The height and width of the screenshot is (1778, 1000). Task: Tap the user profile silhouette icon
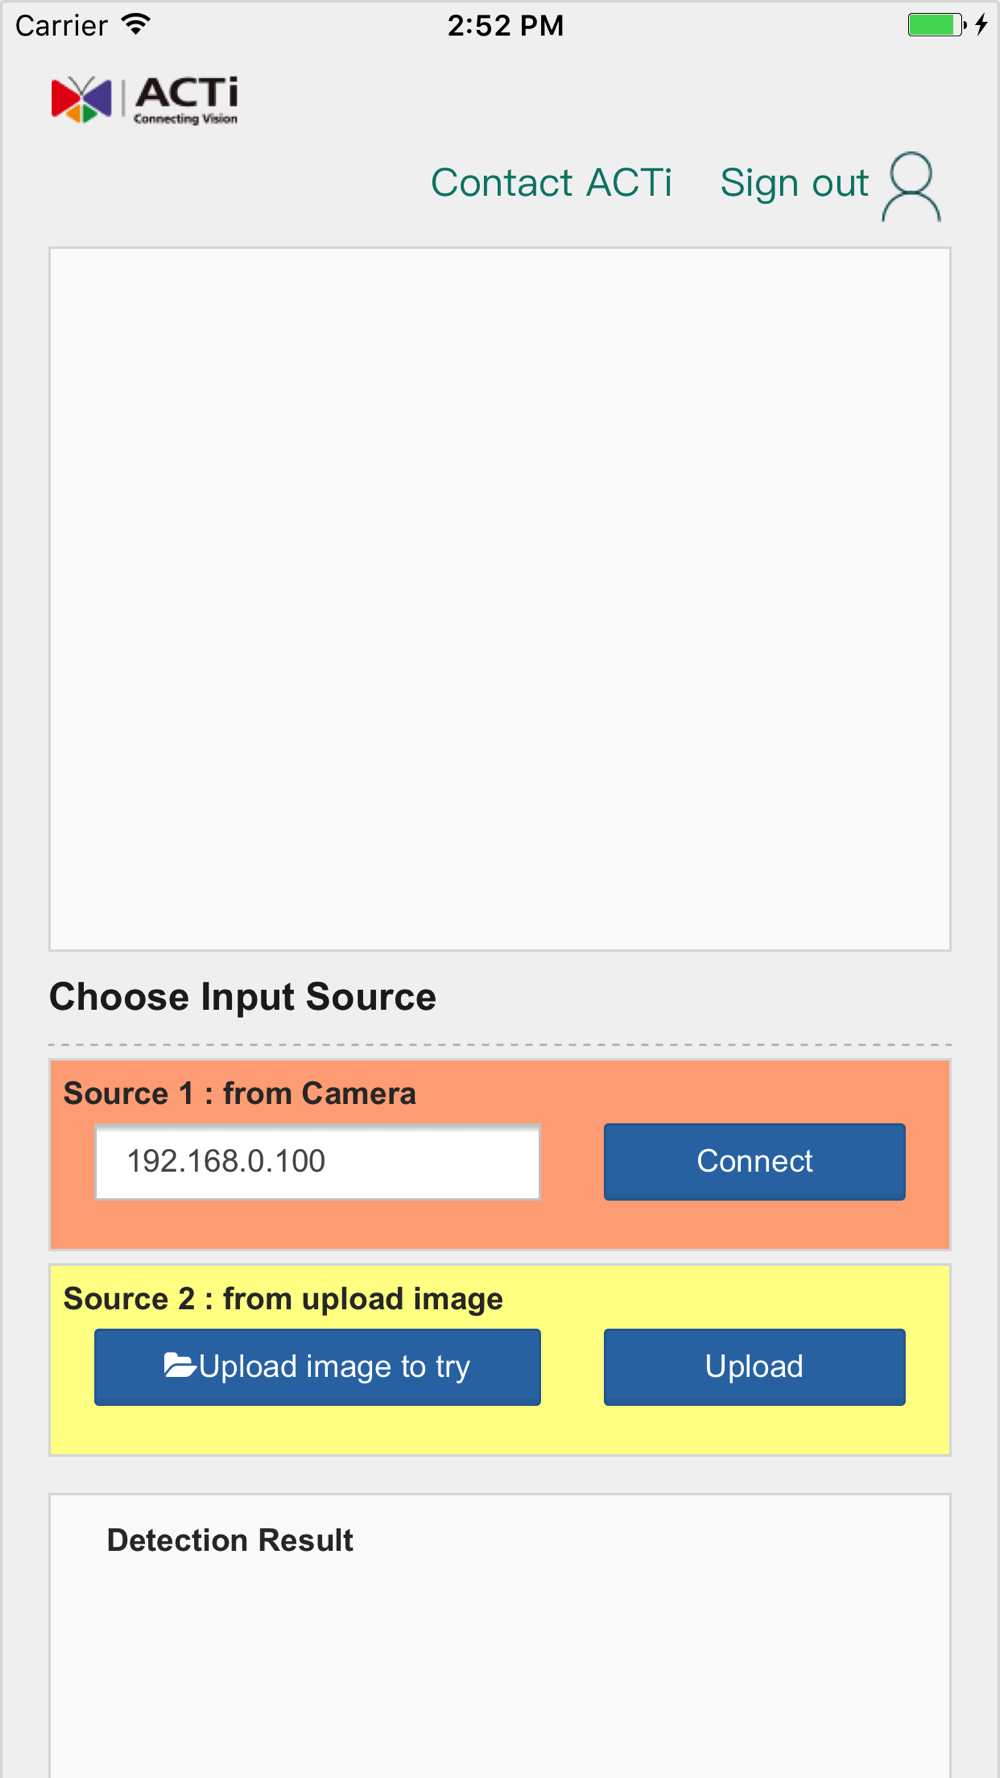[911, 186]
